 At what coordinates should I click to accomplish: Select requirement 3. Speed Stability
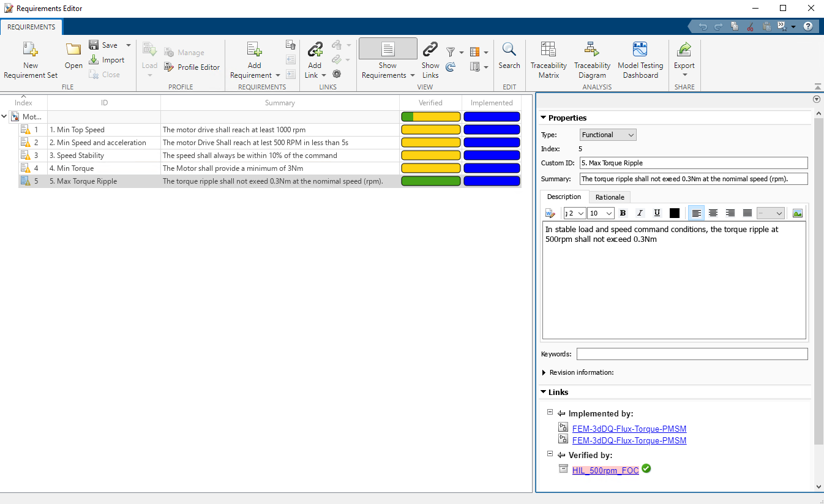(77, 155)
